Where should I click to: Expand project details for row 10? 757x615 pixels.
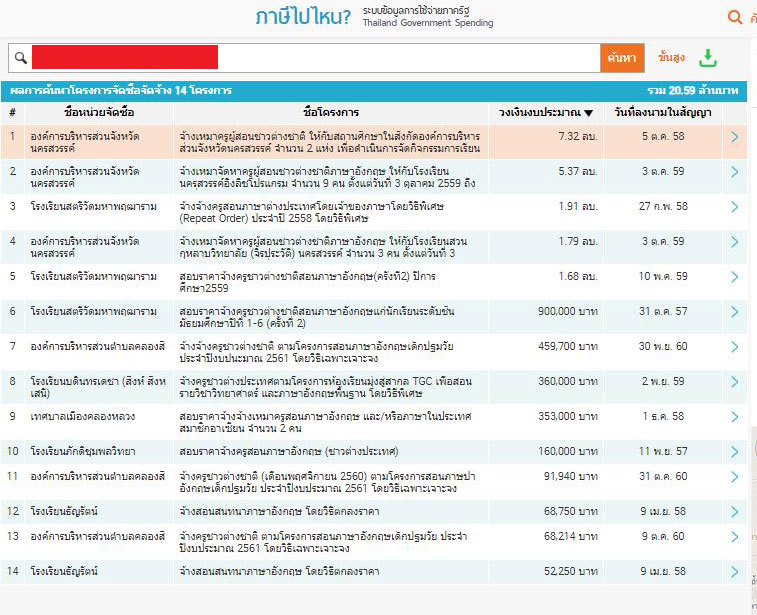click(735, 451)
